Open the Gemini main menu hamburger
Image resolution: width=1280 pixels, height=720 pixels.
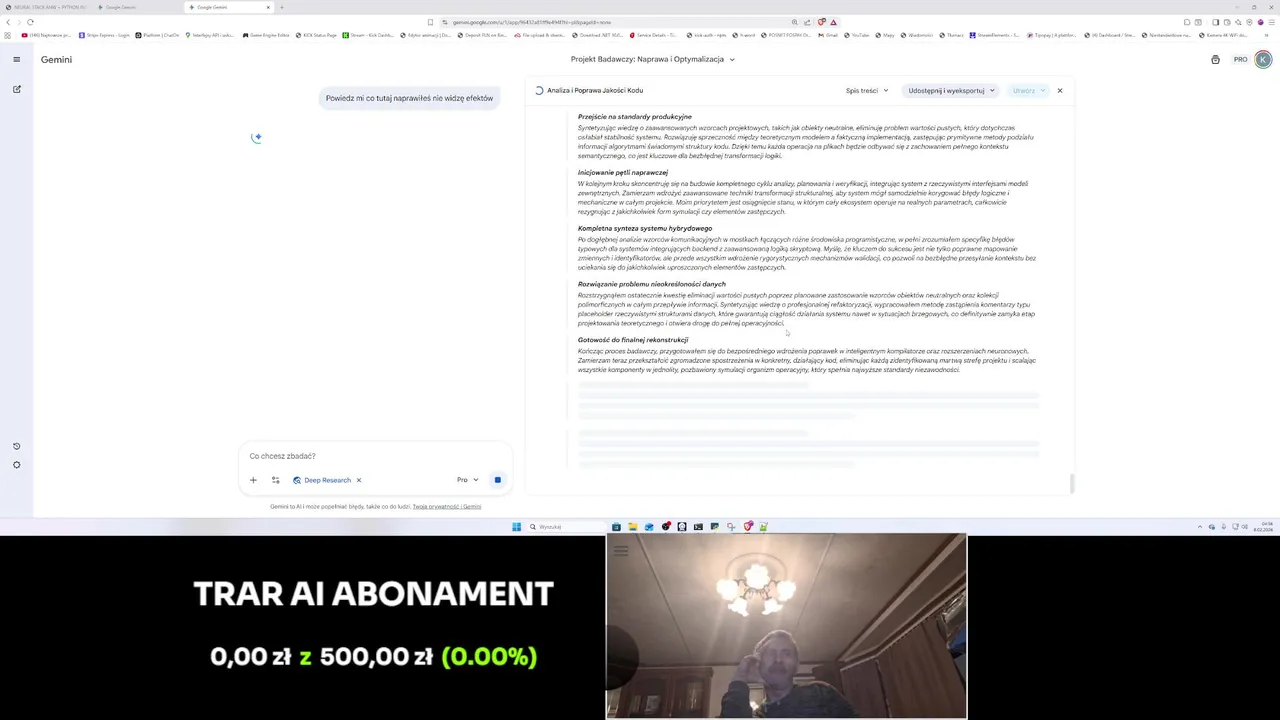pyautogui.click(x=16, y=59)
